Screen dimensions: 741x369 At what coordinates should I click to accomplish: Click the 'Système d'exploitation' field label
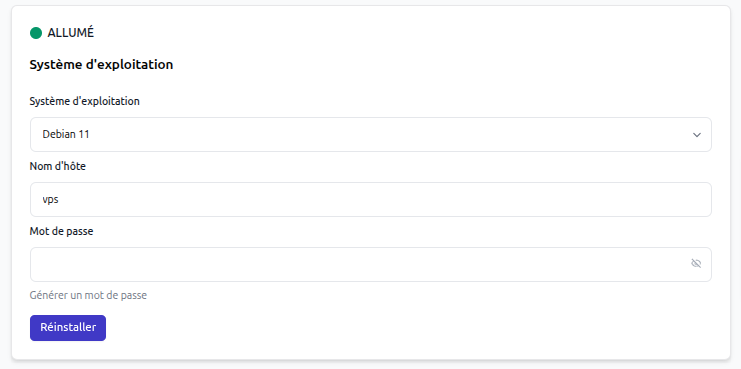pyautogui.click(x=85, y=101)
